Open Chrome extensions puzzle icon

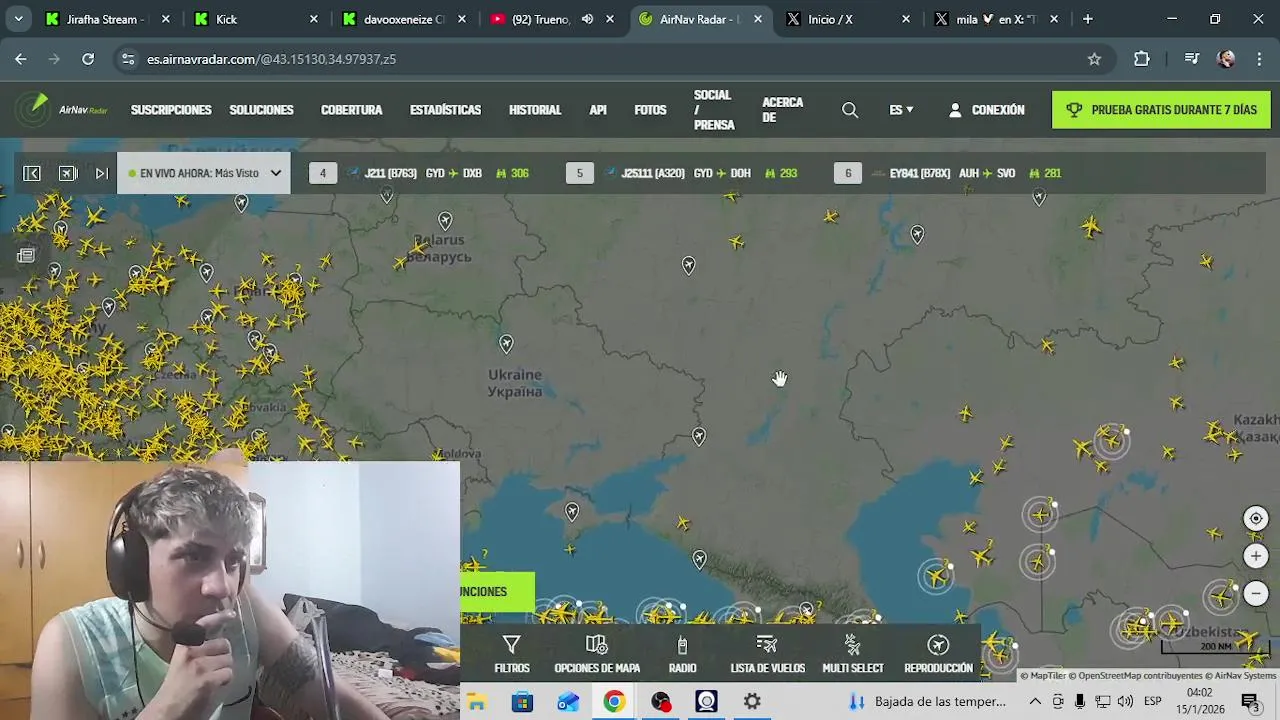[x=1142, y=59]
